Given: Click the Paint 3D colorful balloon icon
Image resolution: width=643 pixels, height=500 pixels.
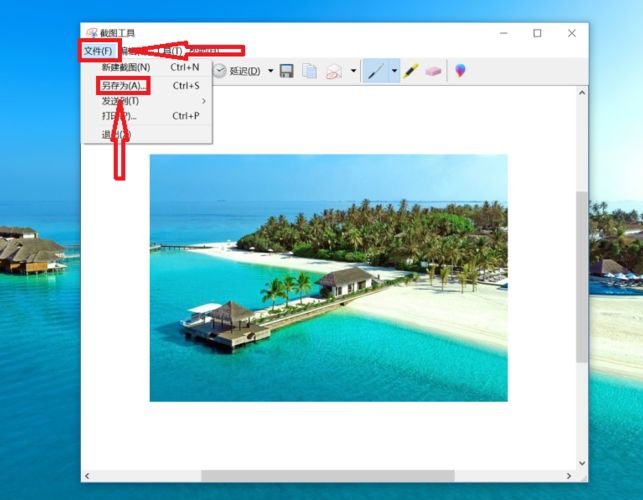Looking at the screenshot, I should point(460,71).
